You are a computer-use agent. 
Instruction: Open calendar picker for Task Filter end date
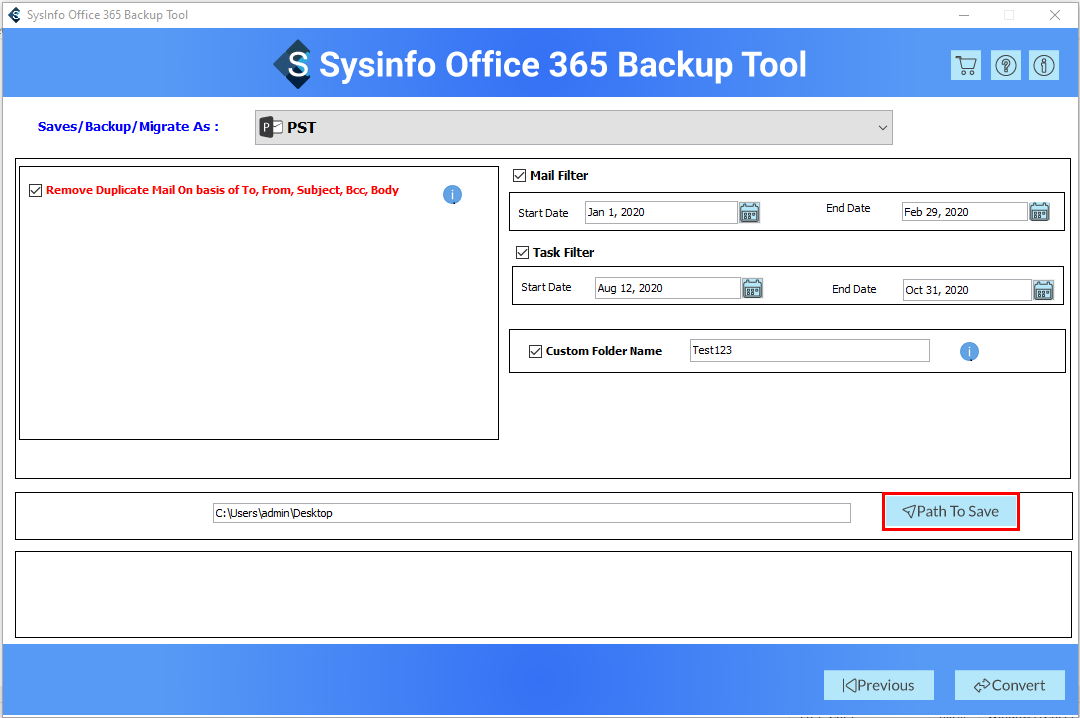[1043, 290]
